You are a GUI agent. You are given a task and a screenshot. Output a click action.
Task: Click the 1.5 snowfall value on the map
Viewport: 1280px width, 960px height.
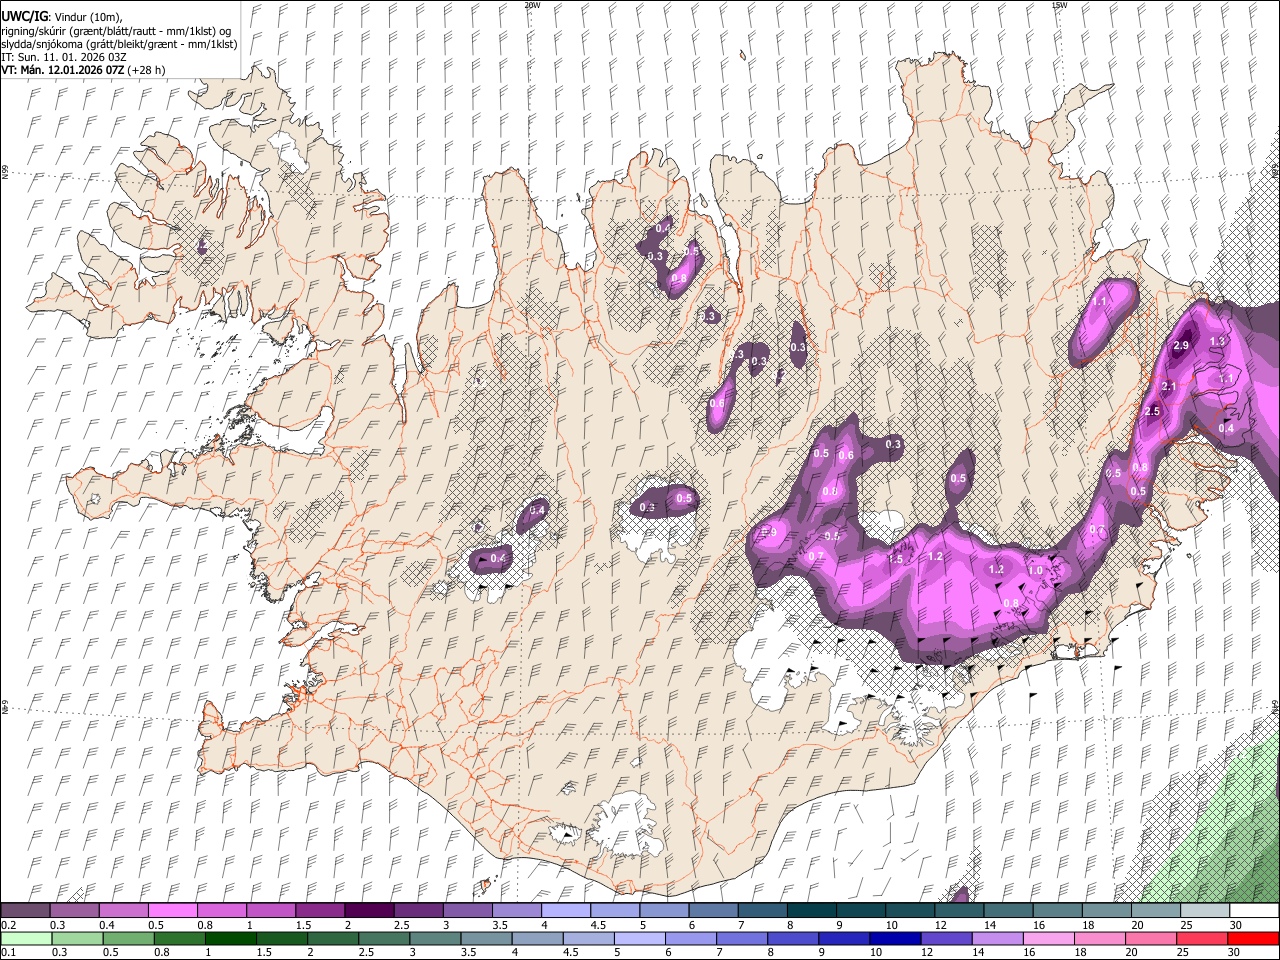point(895,559)
